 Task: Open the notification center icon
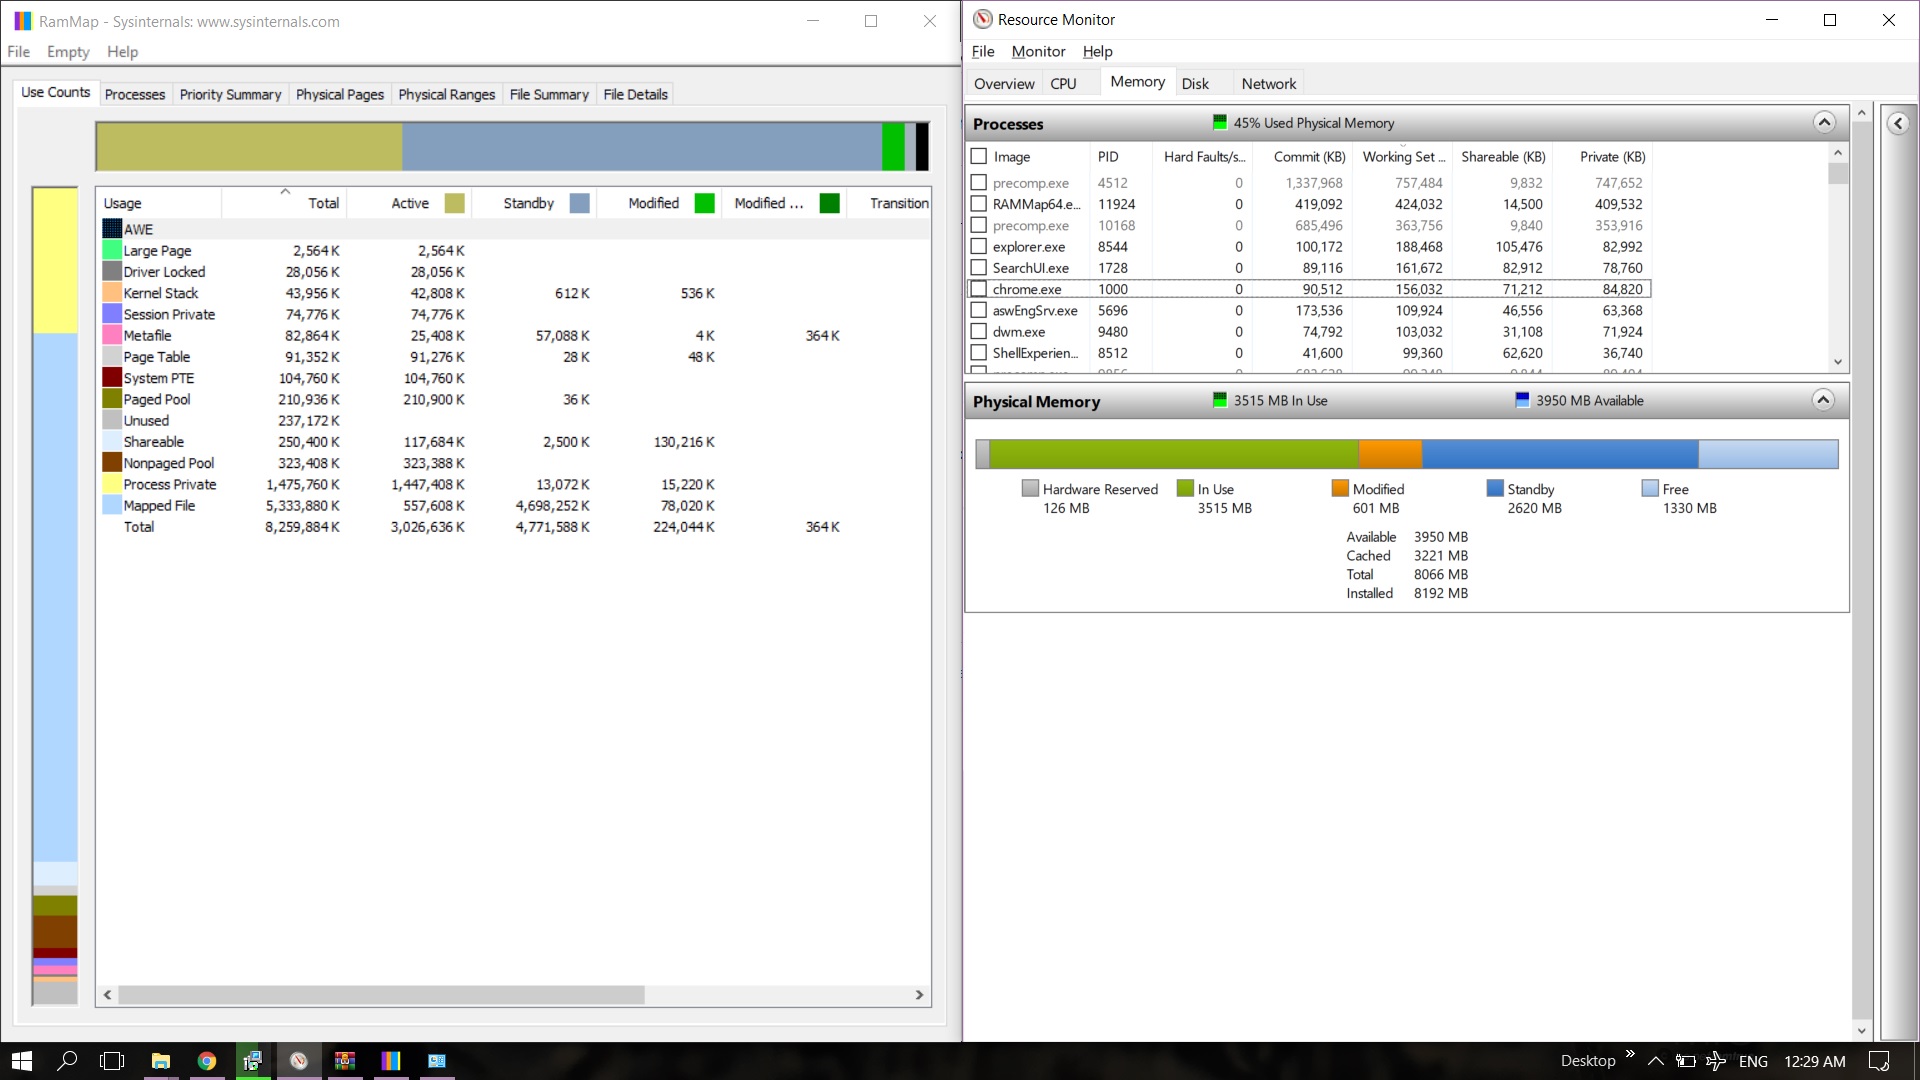(1880, 1061)
